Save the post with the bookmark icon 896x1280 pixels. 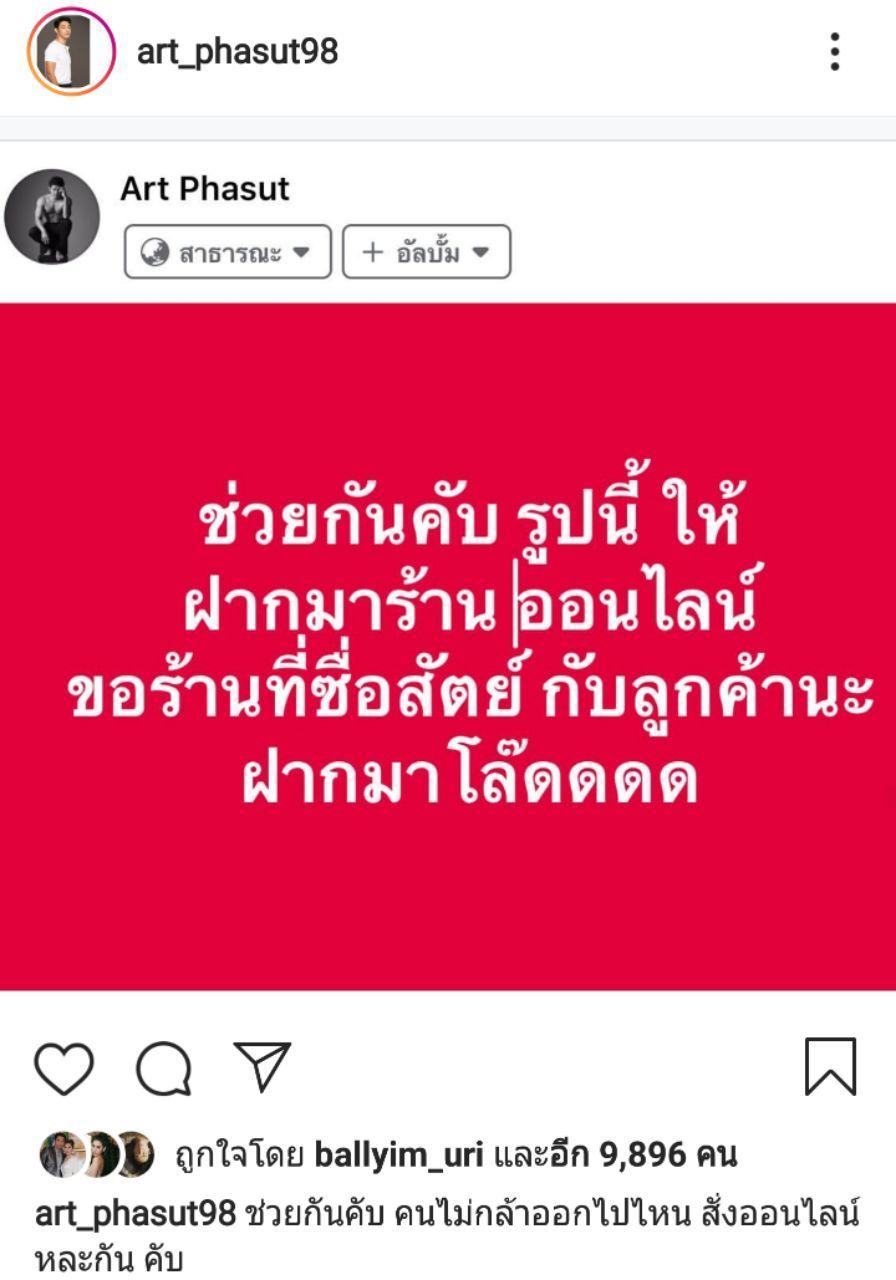(x=831, y=1066)
